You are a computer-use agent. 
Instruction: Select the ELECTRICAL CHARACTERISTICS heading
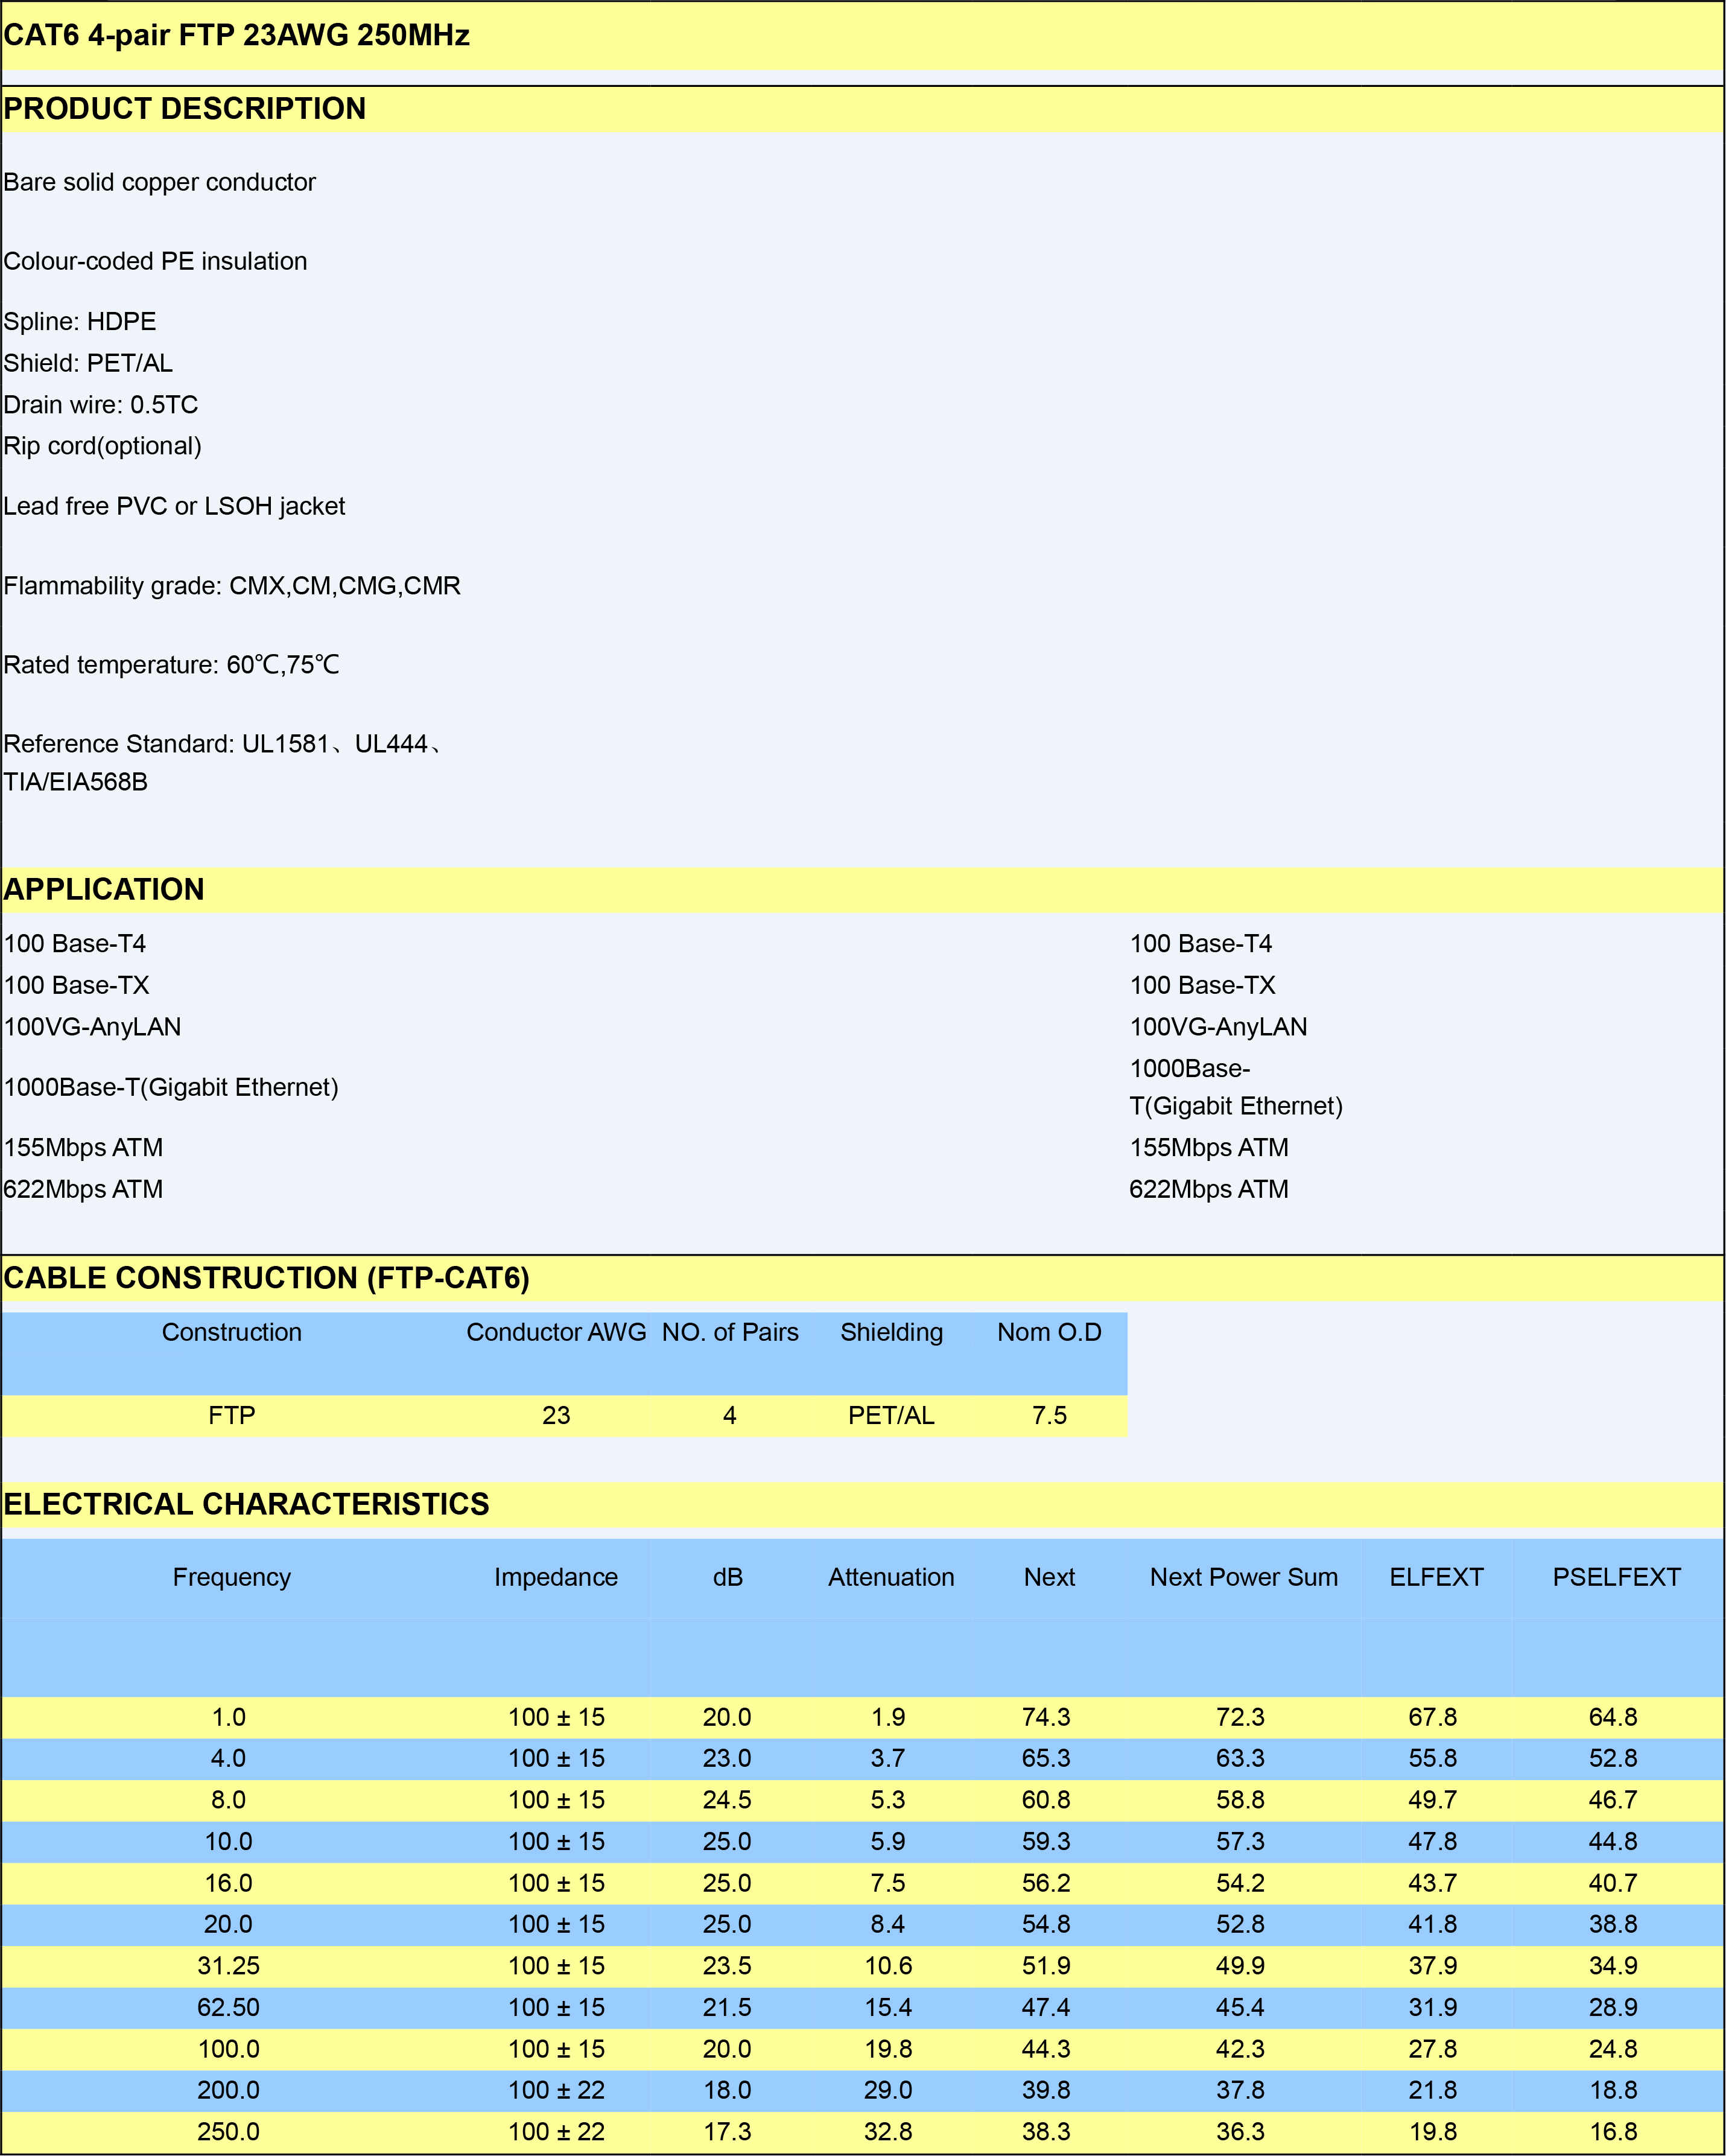click(x=246, y=1504)
